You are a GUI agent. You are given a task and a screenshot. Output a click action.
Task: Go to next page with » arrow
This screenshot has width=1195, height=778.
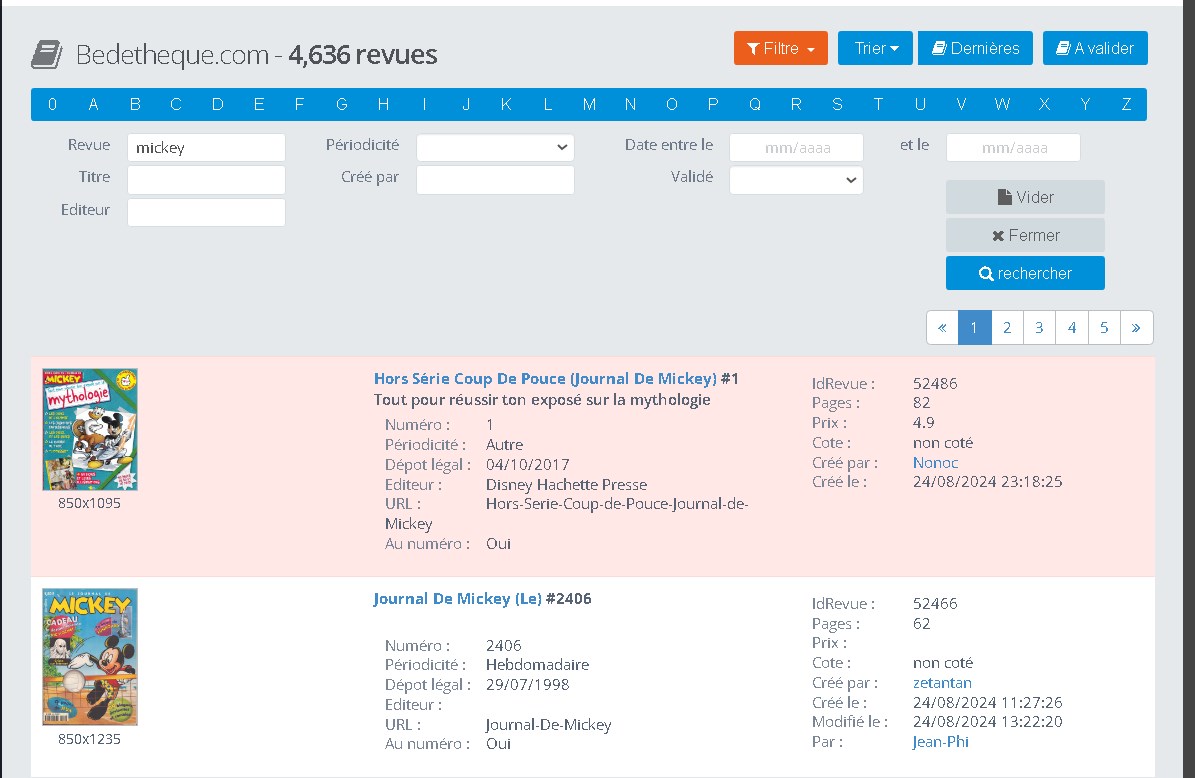click(x=1137, y=327)
